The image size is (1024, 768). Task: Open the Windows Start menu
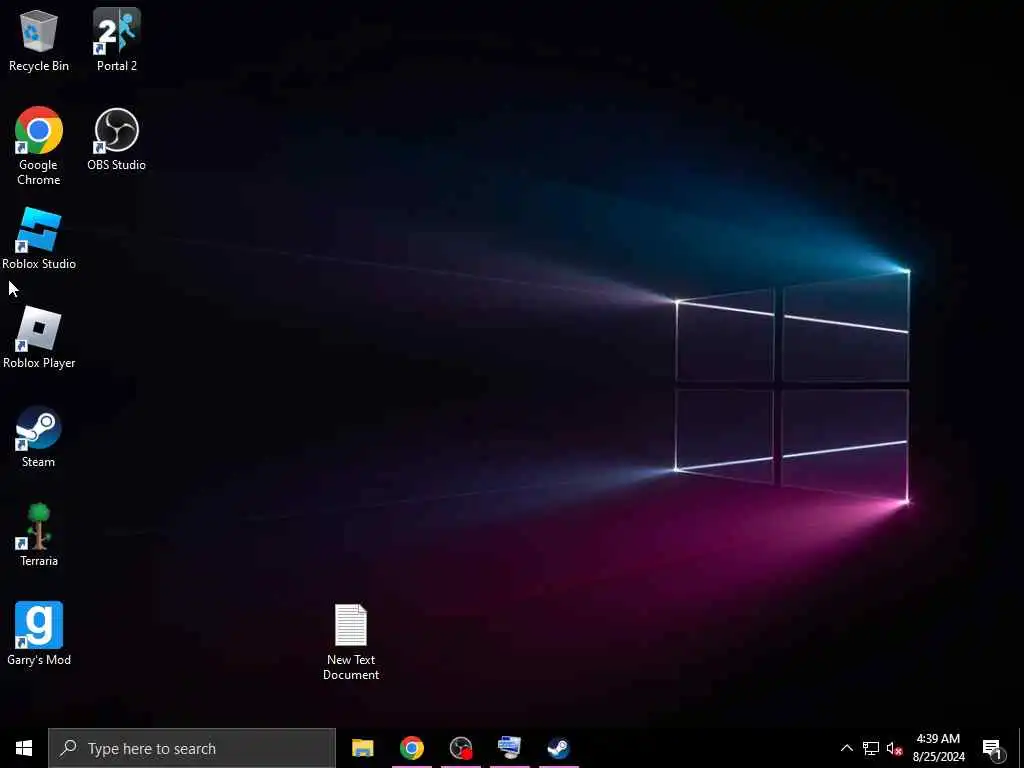tap(24, 748)
